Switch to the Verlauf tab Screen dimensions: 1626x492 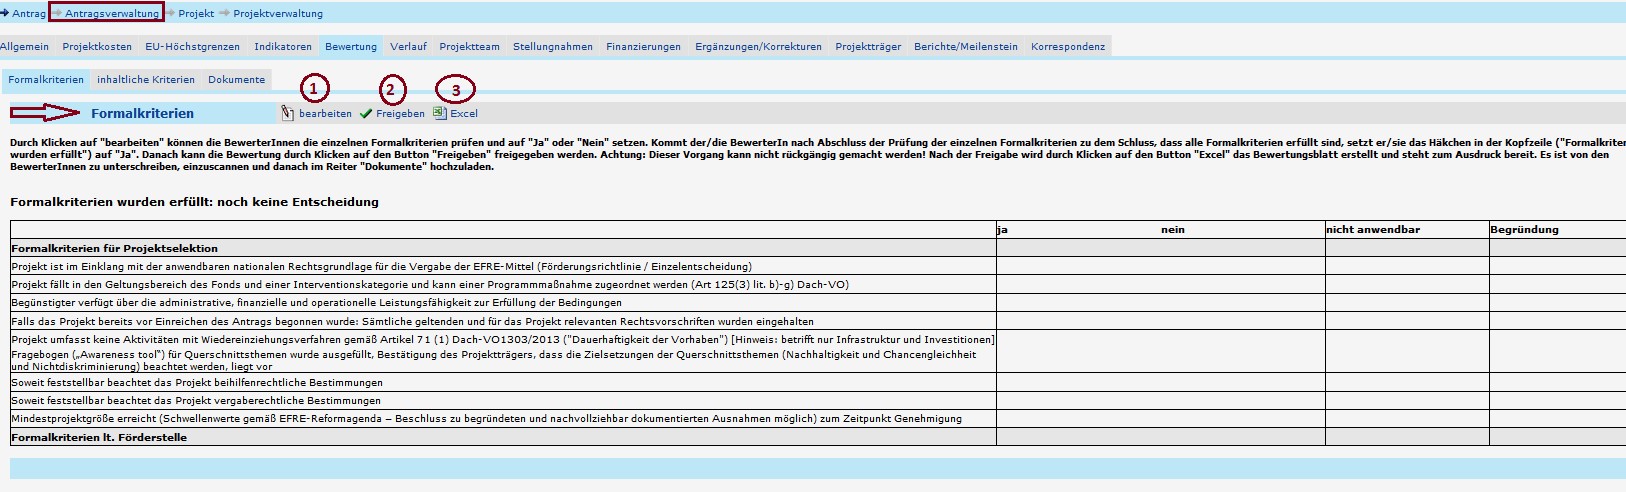click(408, 47)
